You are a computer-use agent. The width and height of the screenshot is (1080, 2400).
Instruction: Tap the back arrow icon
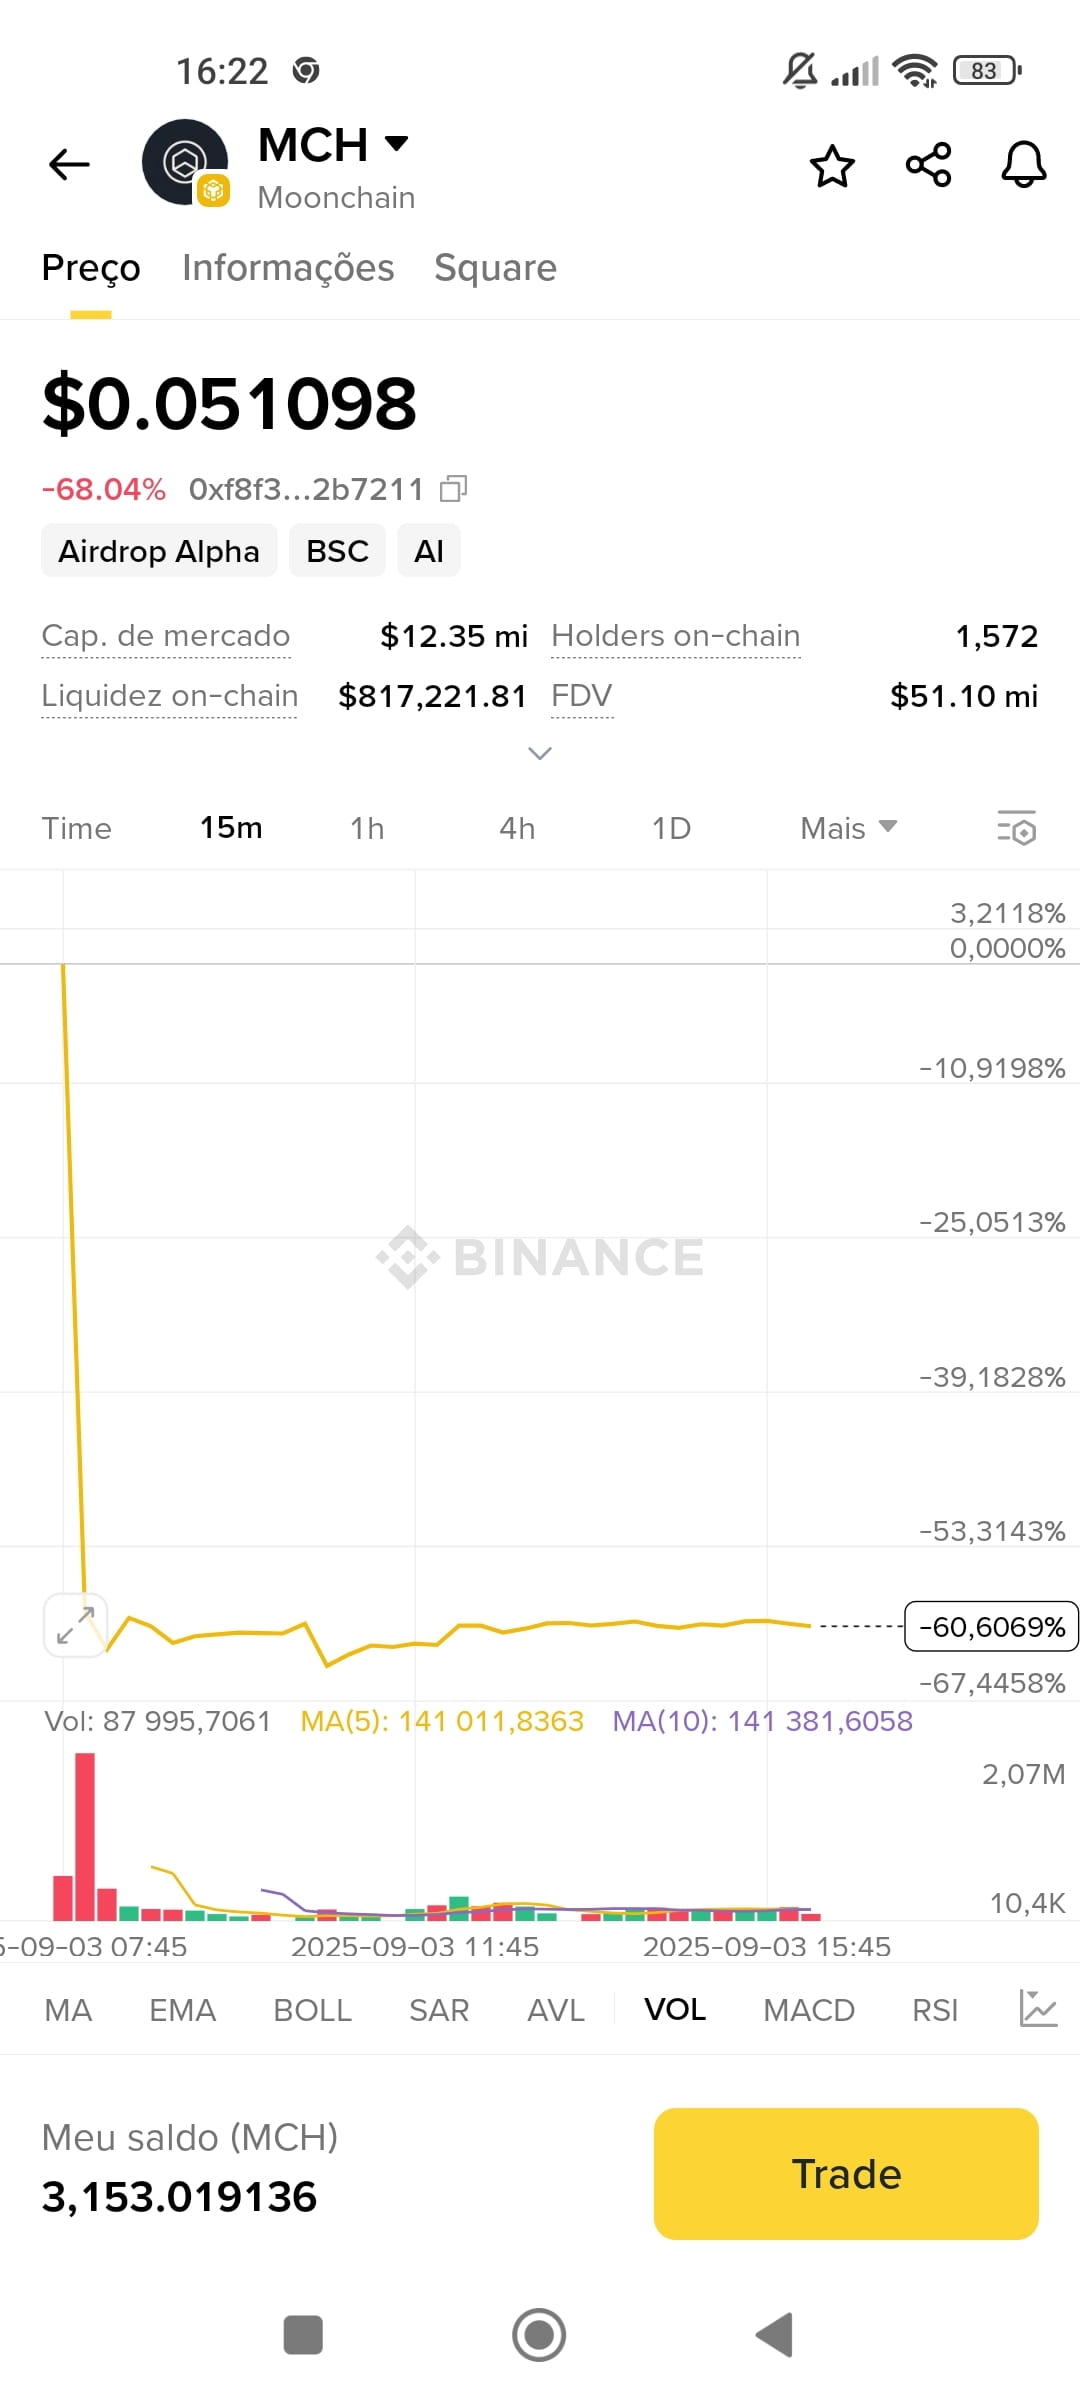click(x=69, y=165)
